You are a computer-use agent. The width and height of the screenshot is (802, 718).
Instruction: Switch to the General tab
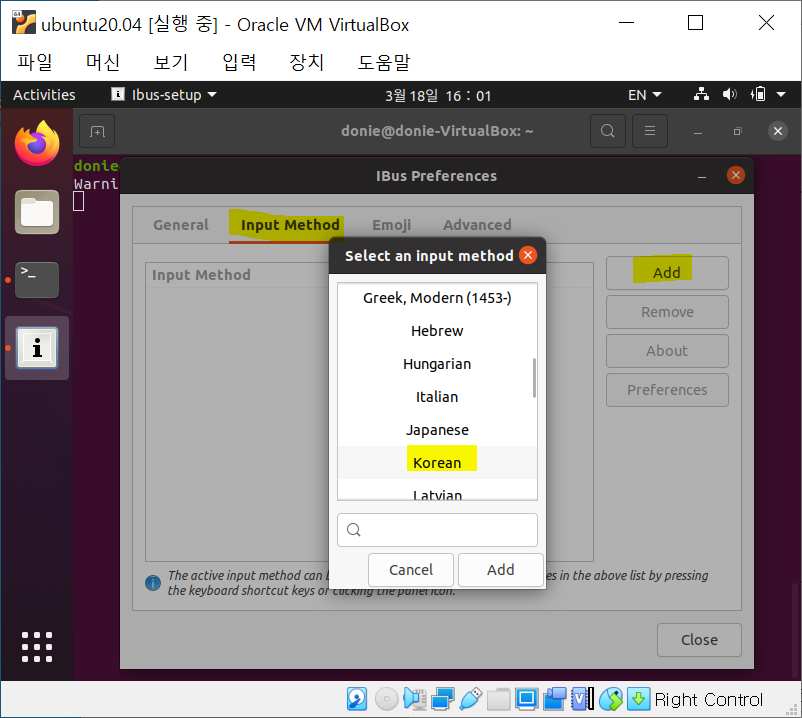(x=181, y=225)
